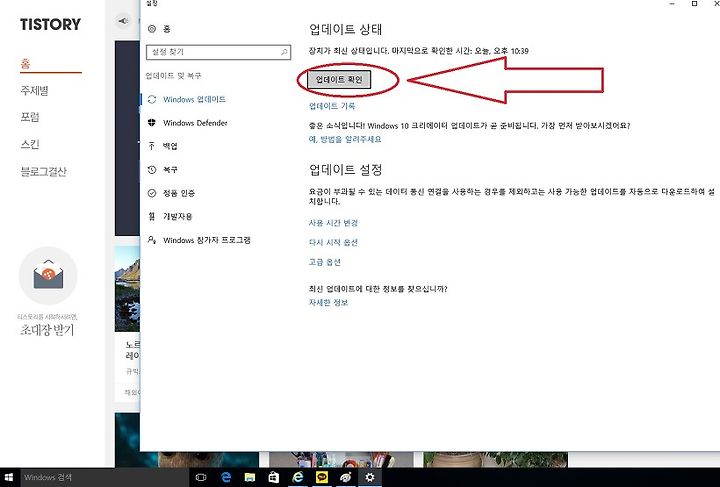This screenshot has width=720, height=487.
Task: Click the 업데이트 확인 button
Action: coord(339,79)
